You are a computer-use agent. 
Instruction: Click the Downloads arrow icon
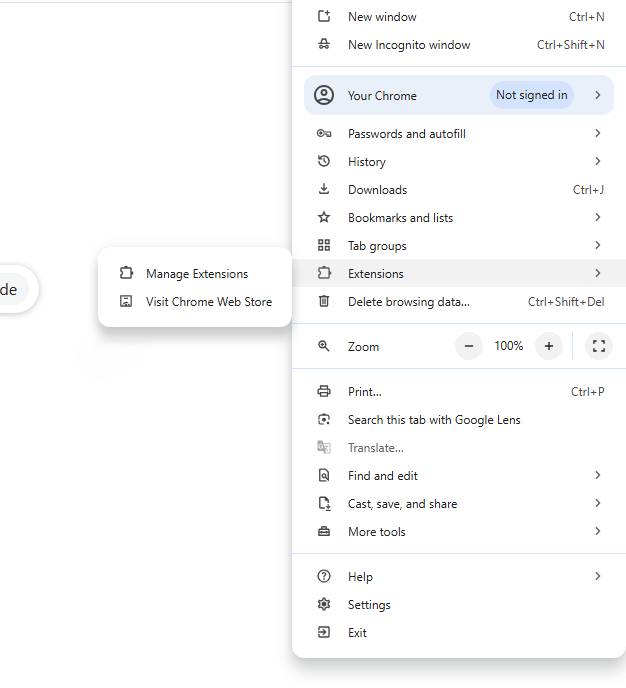pyautogui.click(x=324, y=189)
